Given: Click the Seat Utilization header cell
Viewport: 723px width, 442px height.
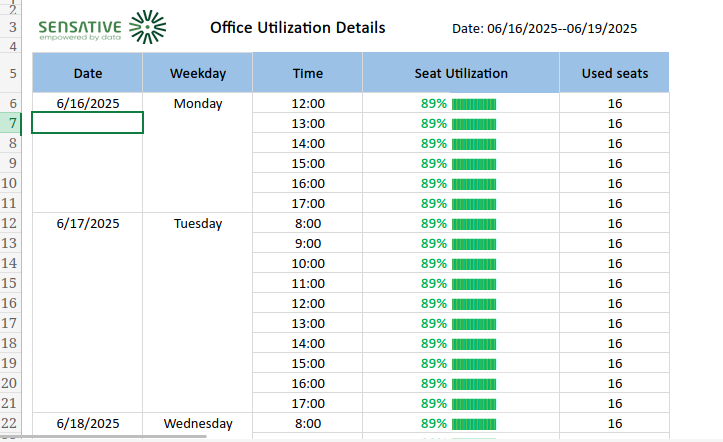Looking at the screenshot, I should pyautogui.click(x=460, y=73).
